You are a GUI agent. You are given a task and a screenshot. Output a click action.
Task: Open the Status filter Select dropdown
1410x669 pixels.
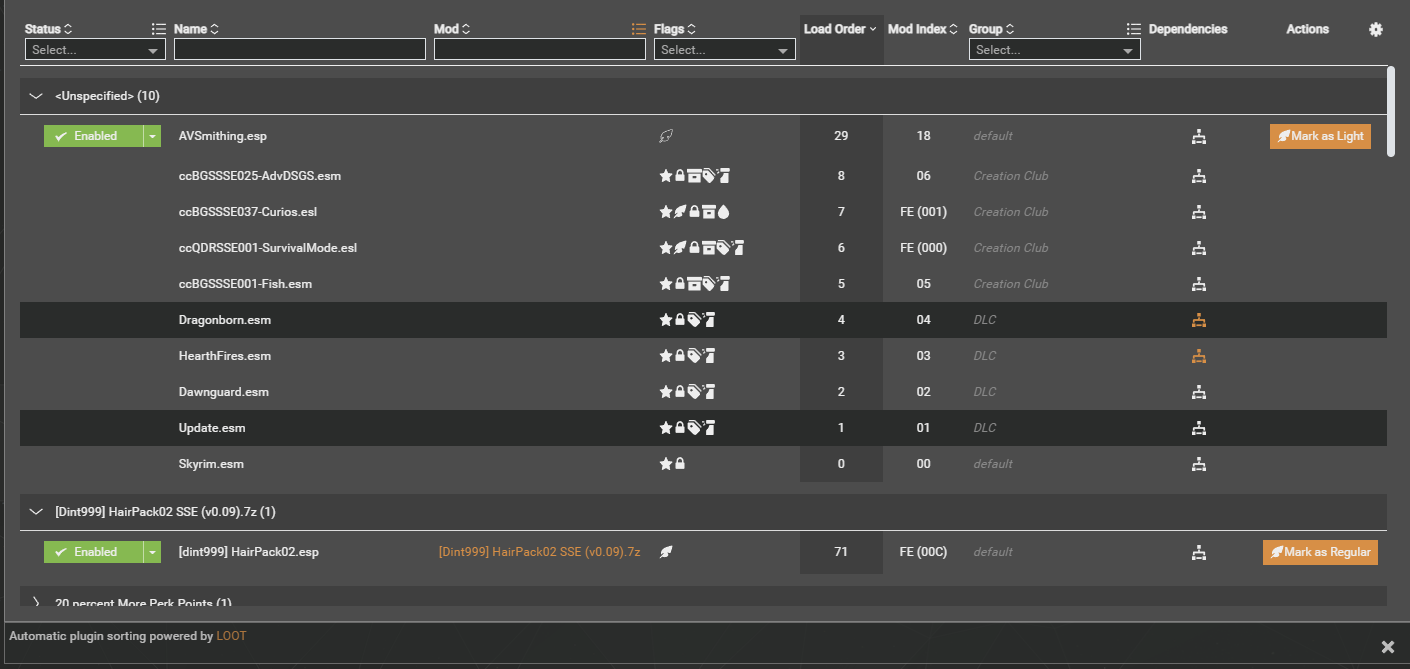pos(95,49)
